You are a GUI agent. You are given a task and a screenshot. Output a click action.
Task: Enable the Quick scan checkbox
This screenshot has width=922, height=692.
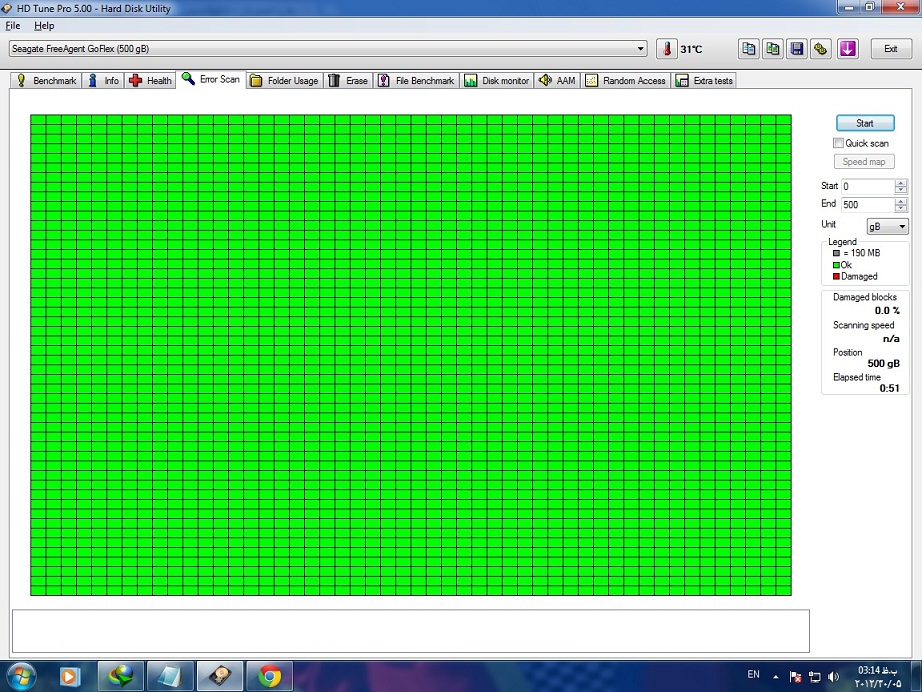[x=839, y=143]
